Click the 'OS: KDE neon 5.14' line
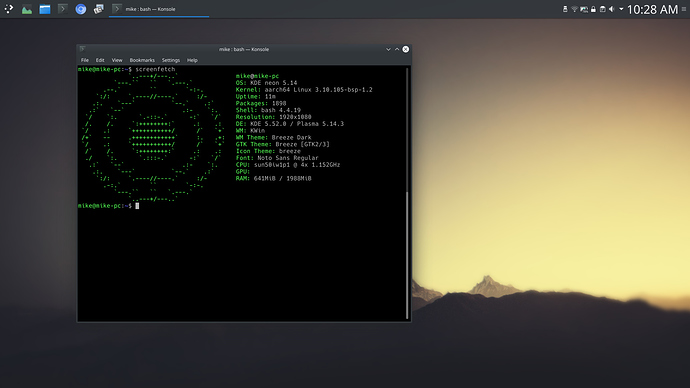 click(x=266, y=83)
